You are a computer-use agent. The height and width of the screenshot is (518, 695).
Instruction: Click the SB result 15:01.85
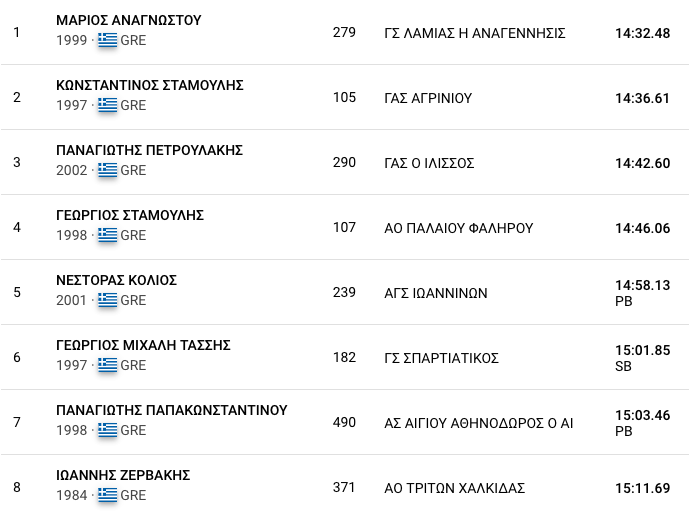(642, 351)
